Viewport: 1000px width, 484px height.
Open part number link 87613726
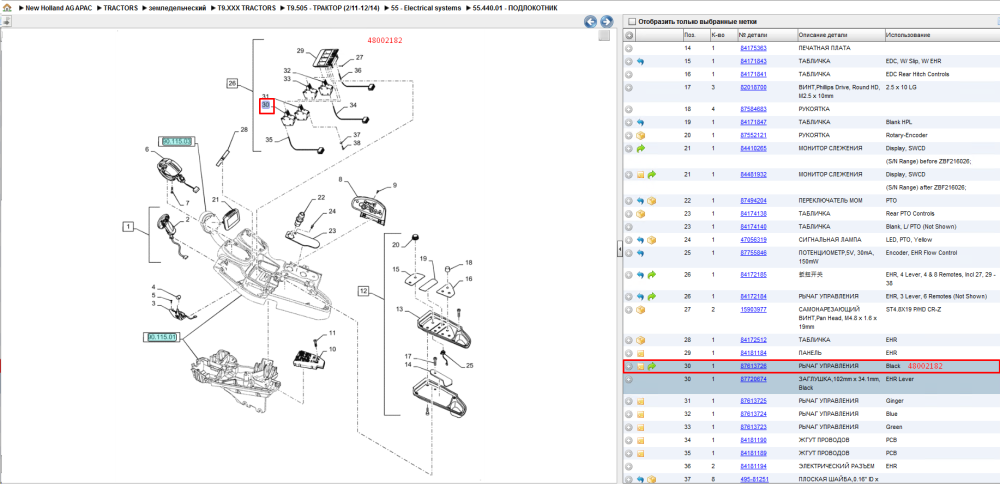coord(753,366)
